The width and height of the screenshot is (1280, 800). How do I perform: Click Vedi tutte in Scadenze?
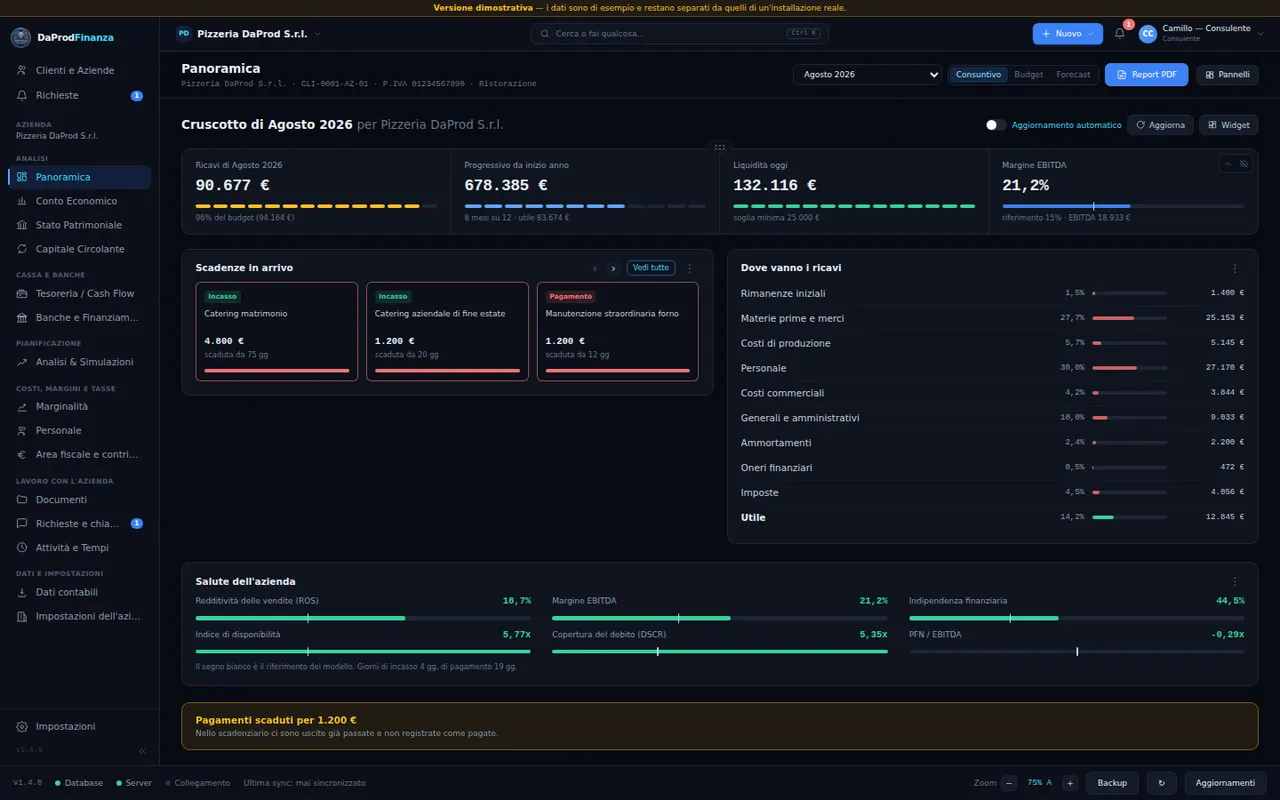pos(651,268)
